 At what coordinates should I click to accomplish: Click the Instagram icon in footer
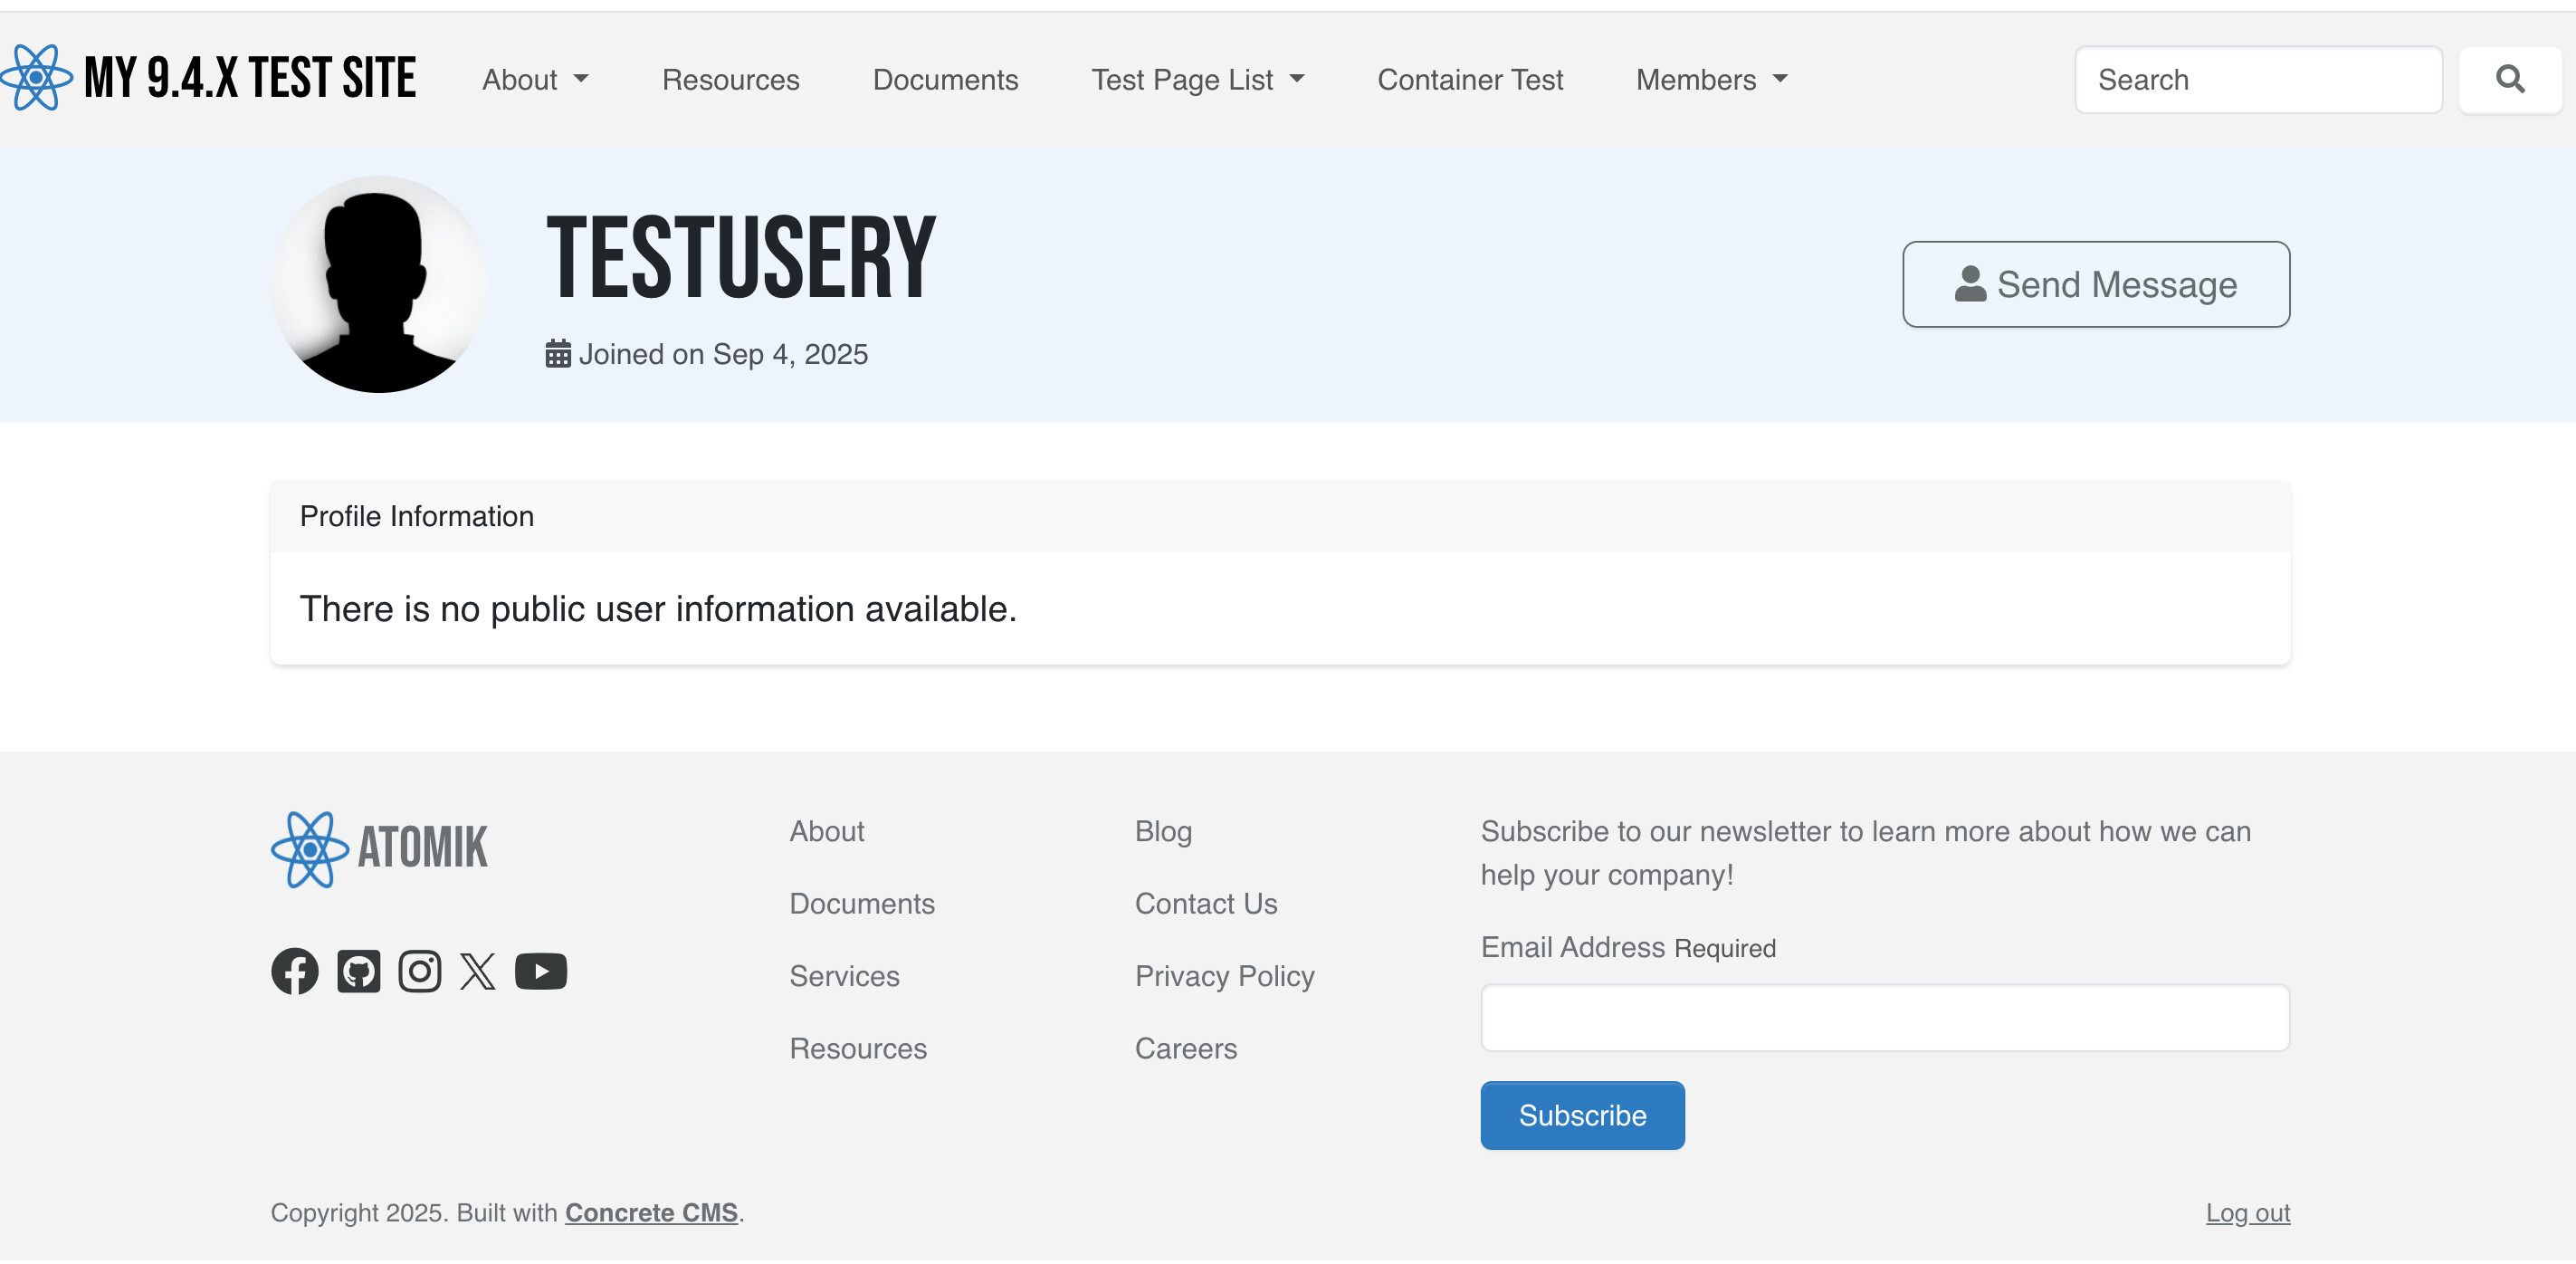[x=419, y=971]
